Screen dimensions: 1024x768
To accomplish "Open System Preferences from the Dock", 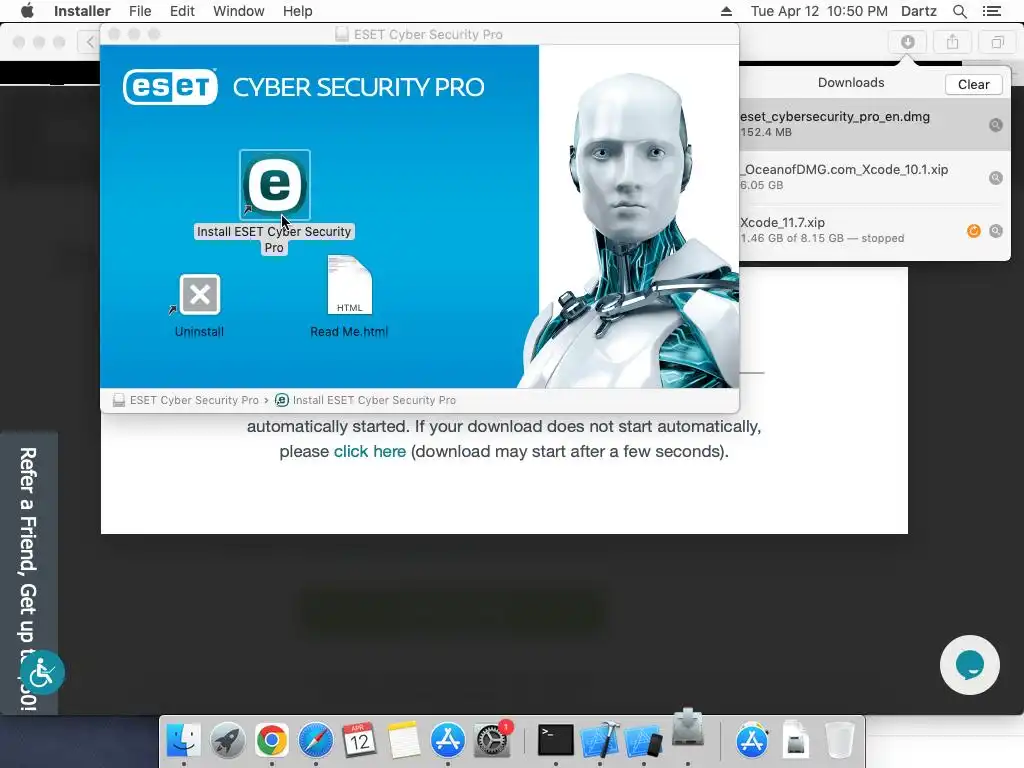I will [x=492, y=740].
